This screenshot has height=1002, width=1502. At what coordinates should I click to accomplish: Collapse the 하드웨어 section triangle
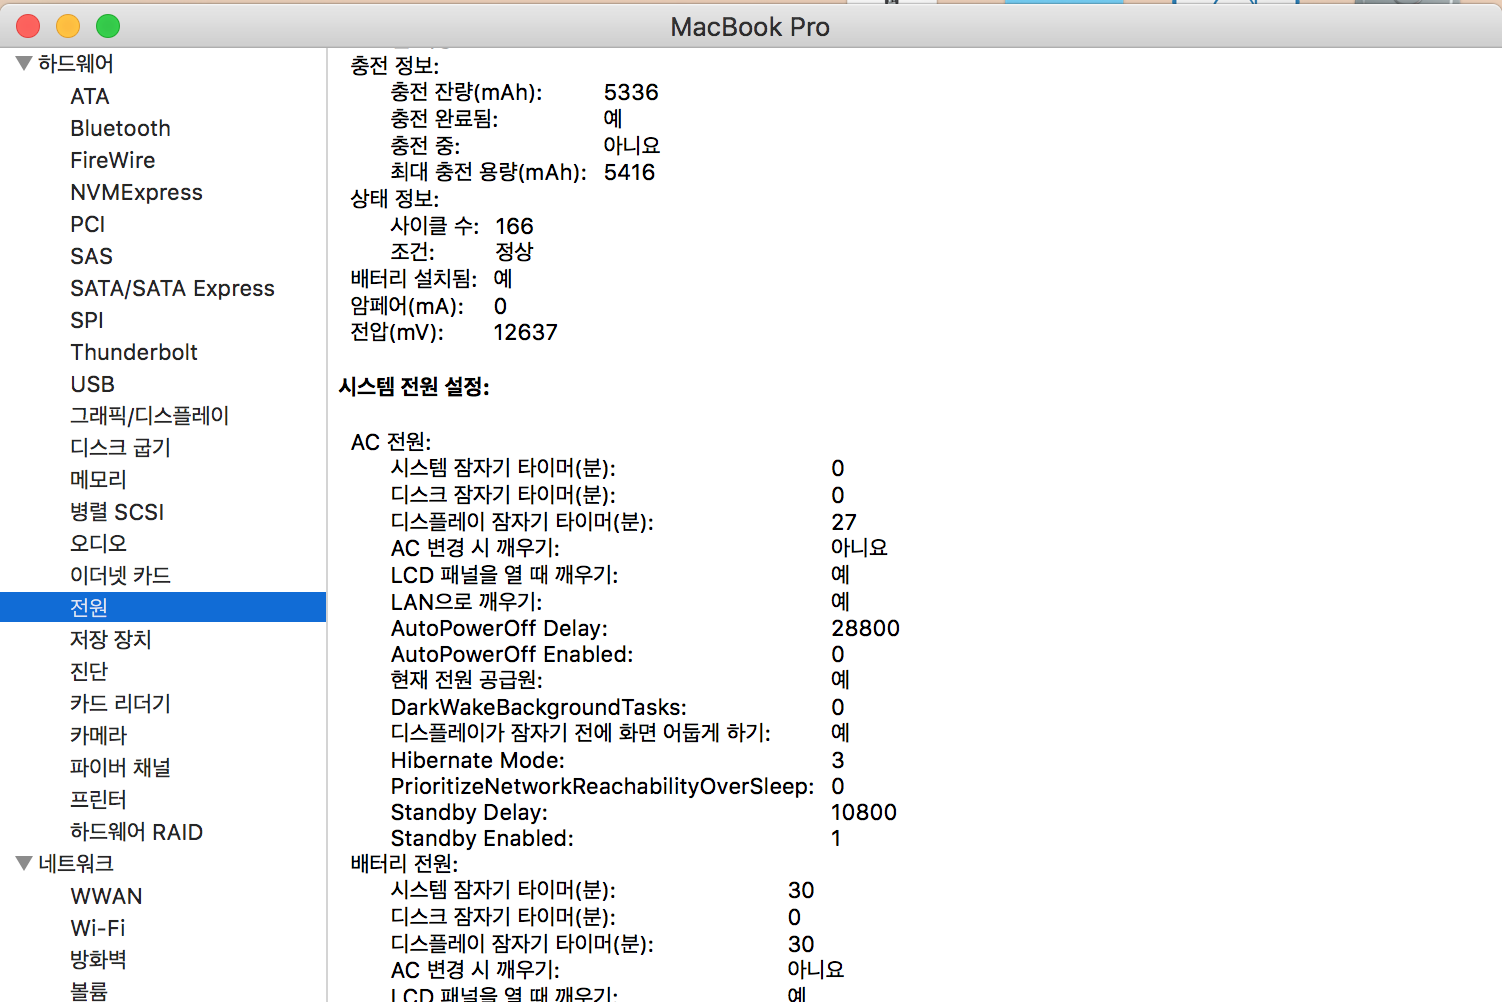pos(24,63)
